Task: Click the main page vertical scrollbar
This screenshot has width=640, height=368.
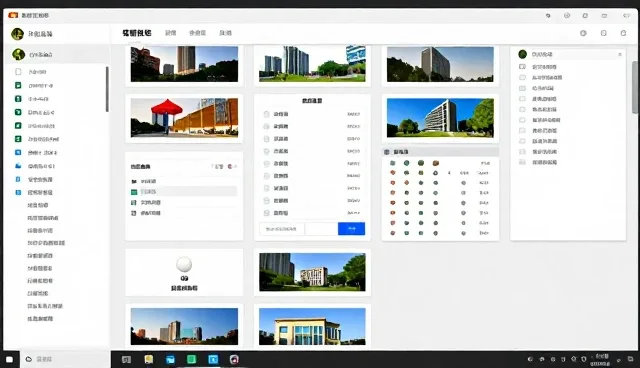Action: click(x=635, y=87)
